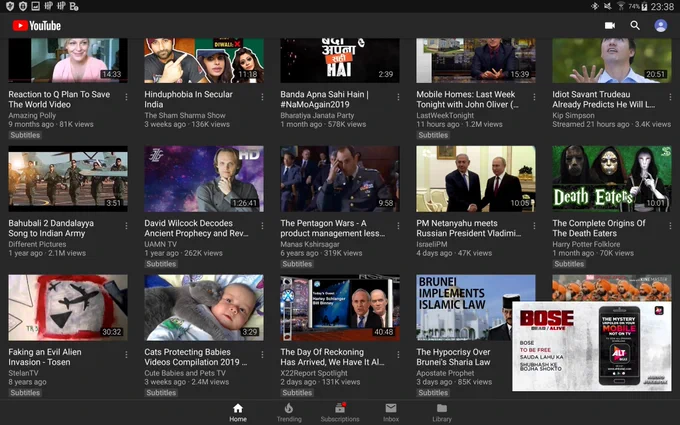Open video title 'PM Netanyahu meets Russian President'
Viewport: 680px width, 425px height.
pyautogui.click(x=469, y=228)
